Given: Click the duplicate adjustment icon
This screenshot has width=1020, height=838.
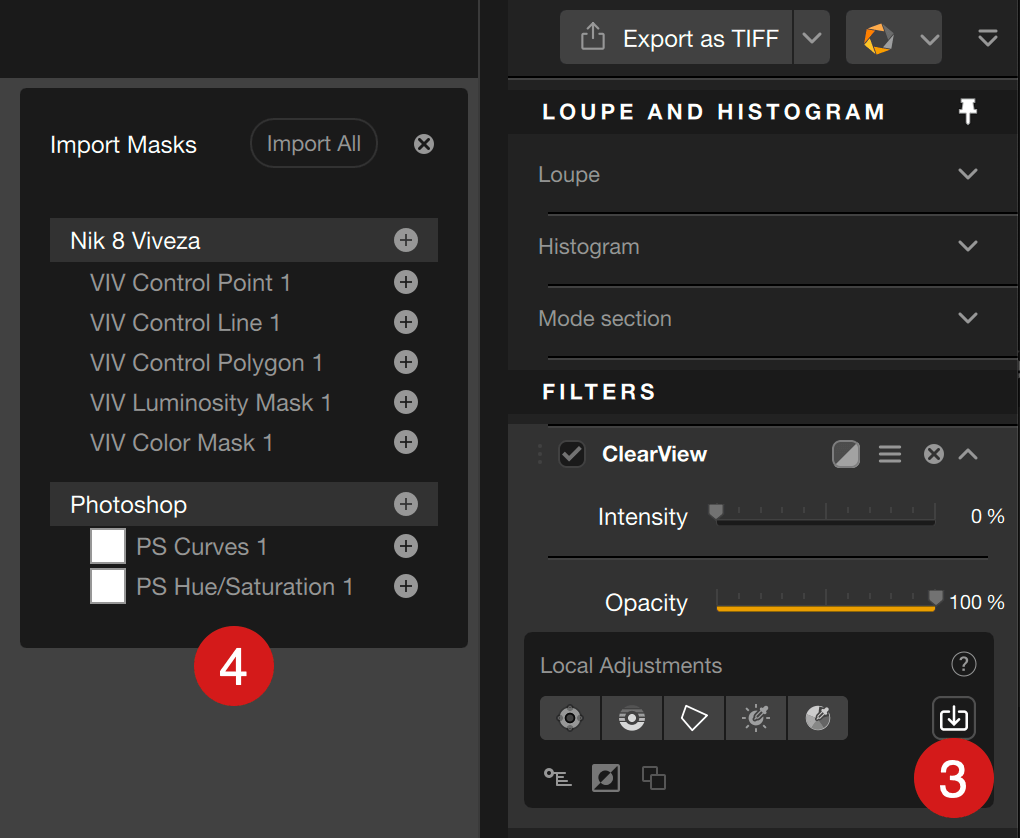Looking at the screenshot, I should click(654, 778).
